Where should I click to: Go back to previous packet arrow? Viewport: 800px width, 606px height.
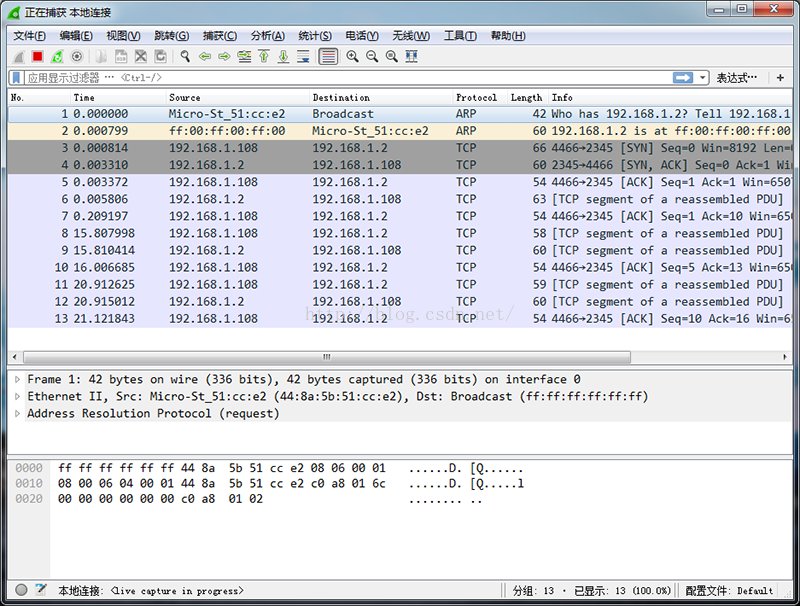point(205,57)
